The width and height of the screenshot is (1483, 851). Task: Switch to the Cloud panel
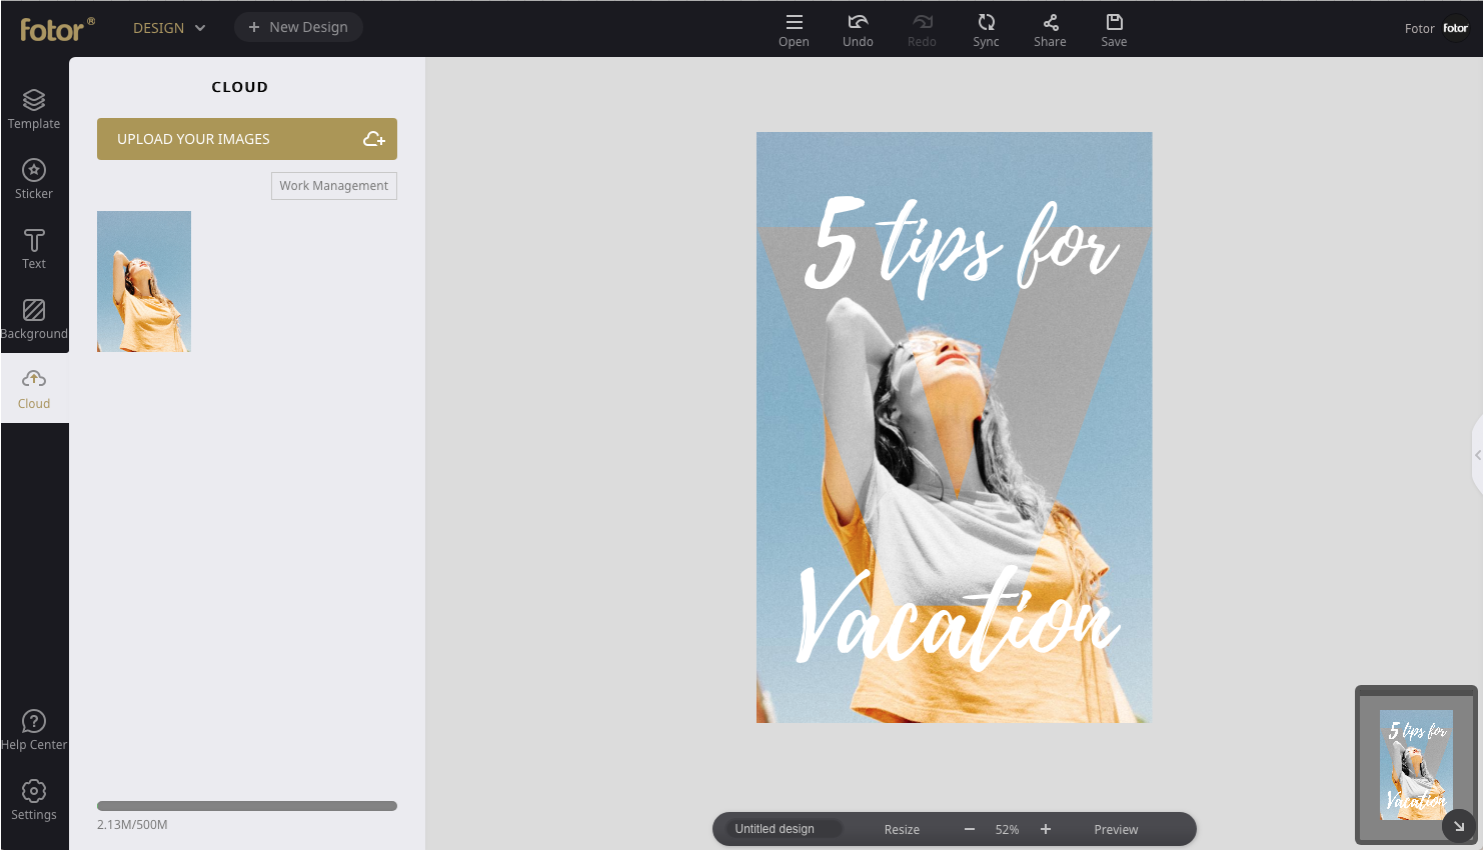click(x=34, y=388)
